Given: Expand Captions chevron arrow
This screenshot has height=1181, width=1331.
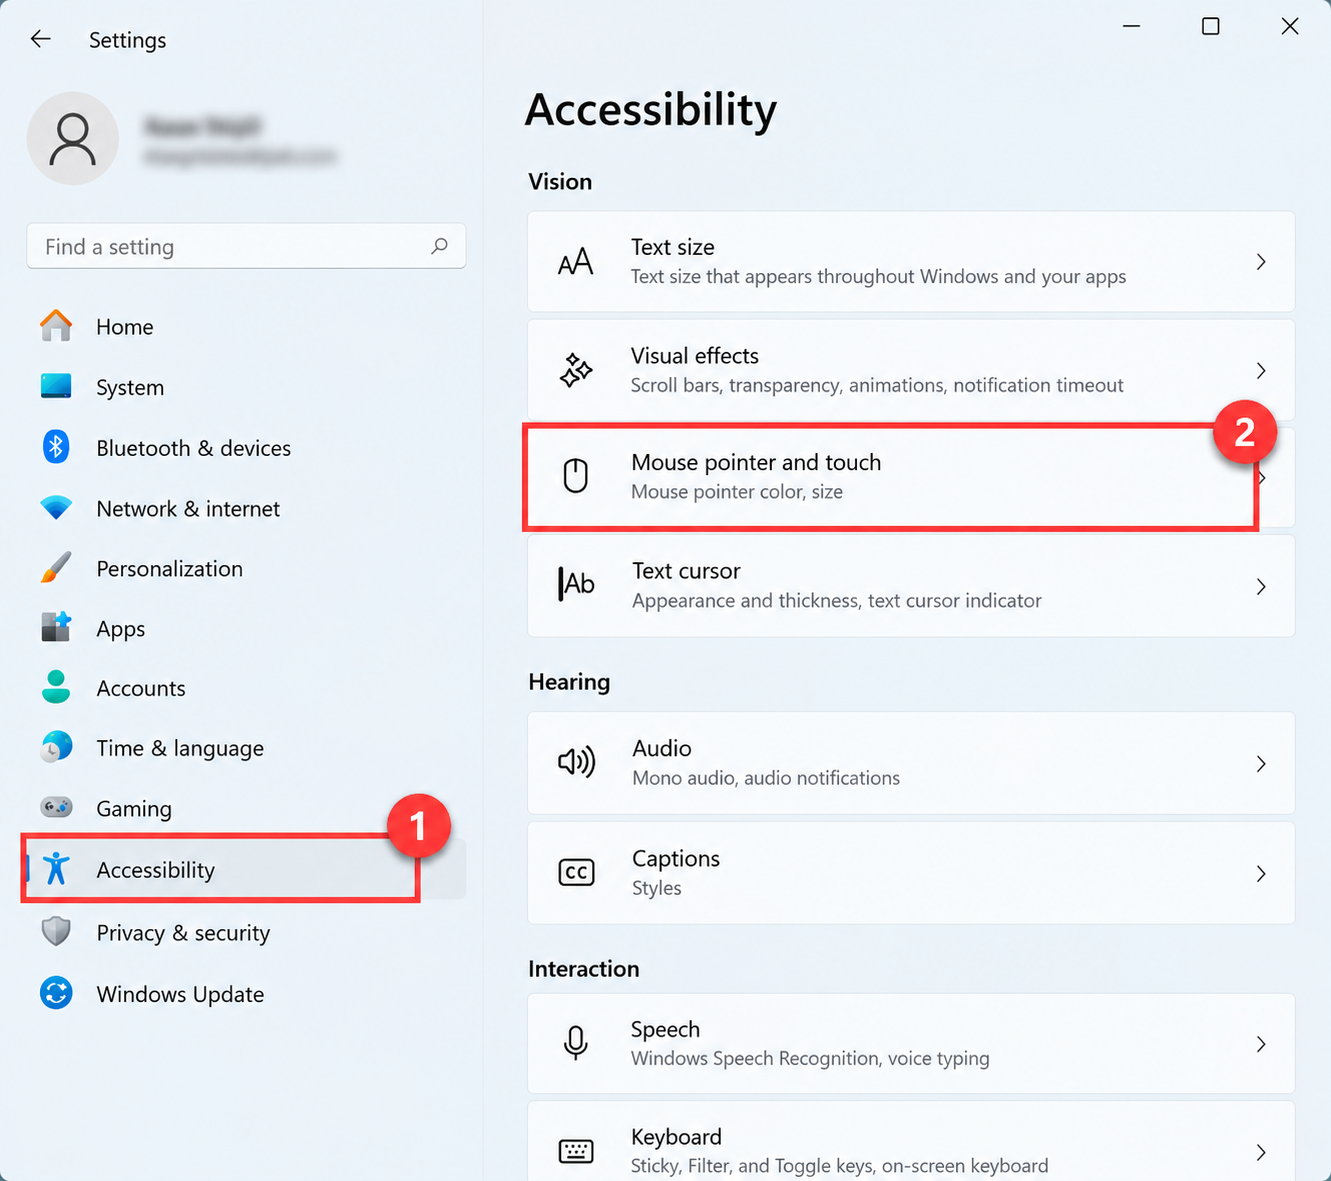Looking at the screenshot, I should [x=1261, y=874].
